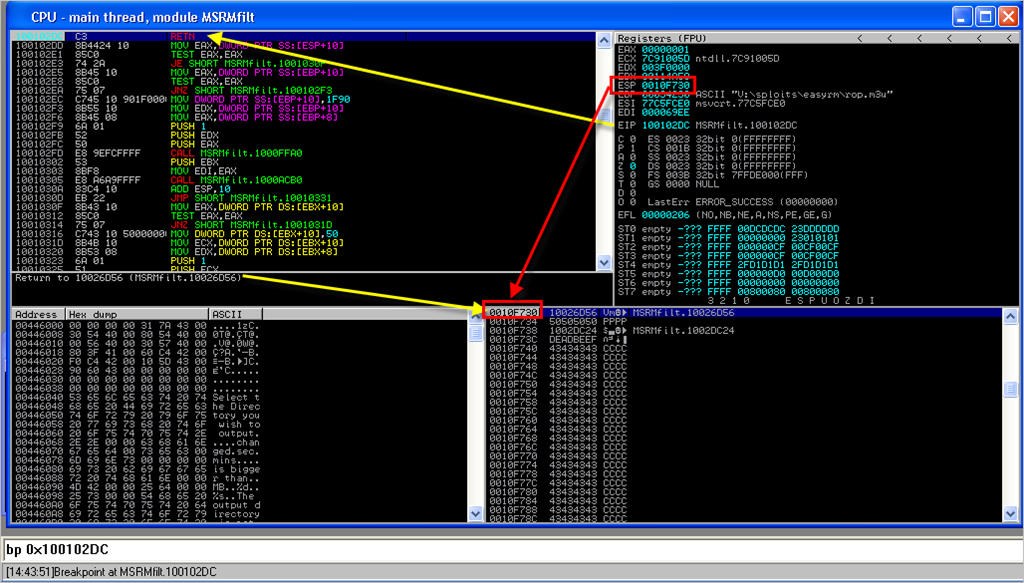The width and height of the screenshot is (1024, 583).
Task: Click the stack pane scroll-down arrow
Action: coord(1012,514)
